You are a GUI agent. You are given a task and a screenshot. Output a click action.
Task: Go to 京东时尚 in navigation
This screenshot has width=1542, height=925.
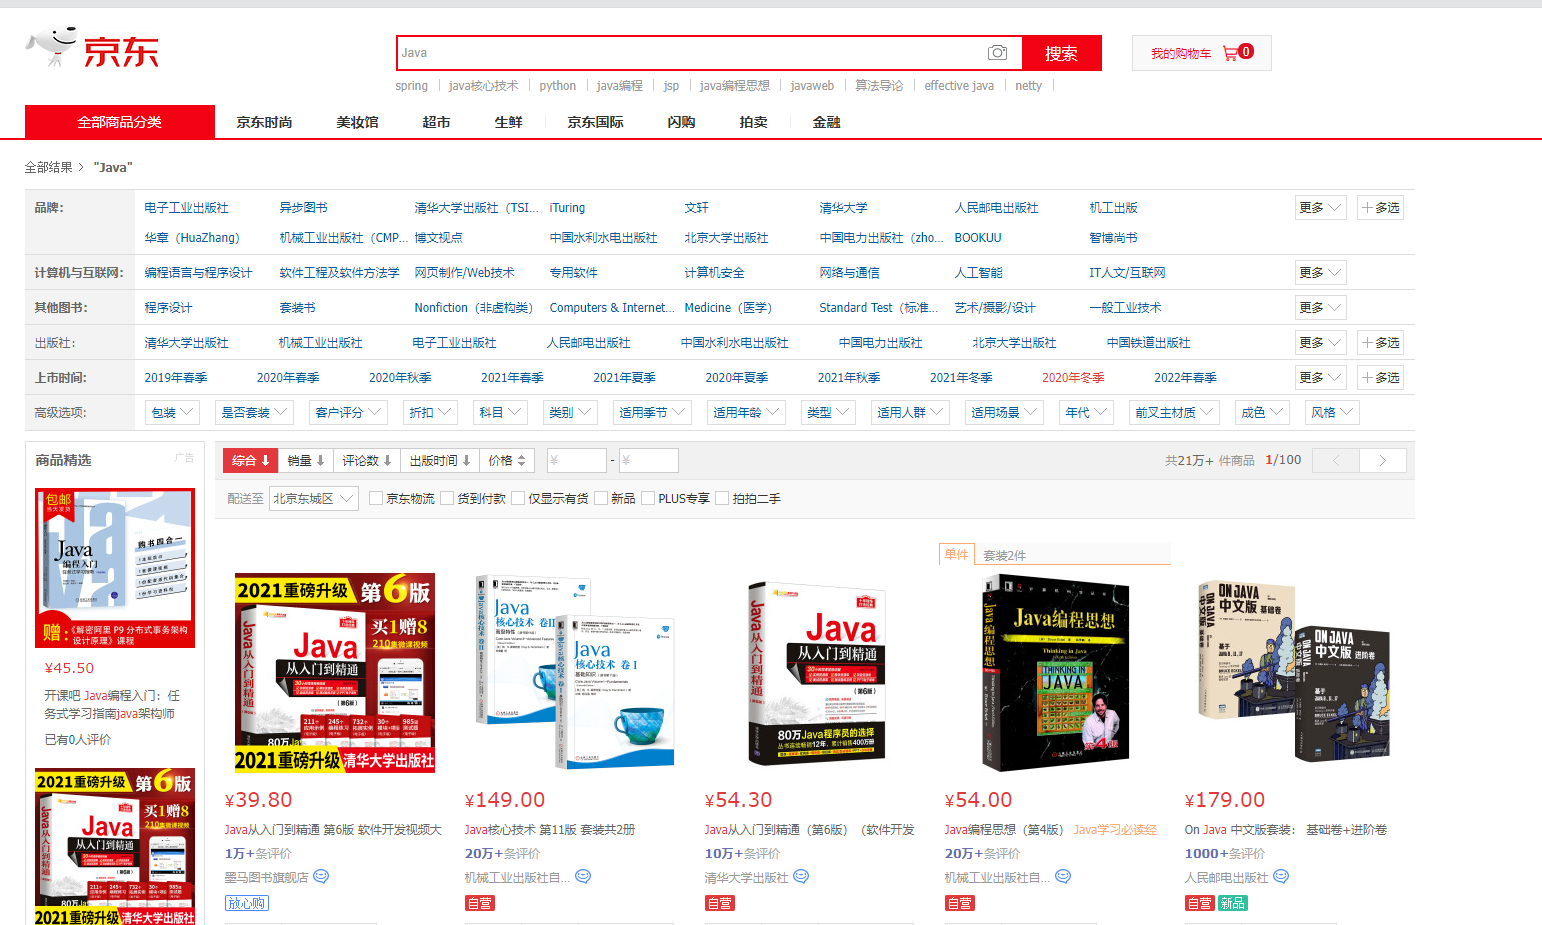tap(264, 122)
